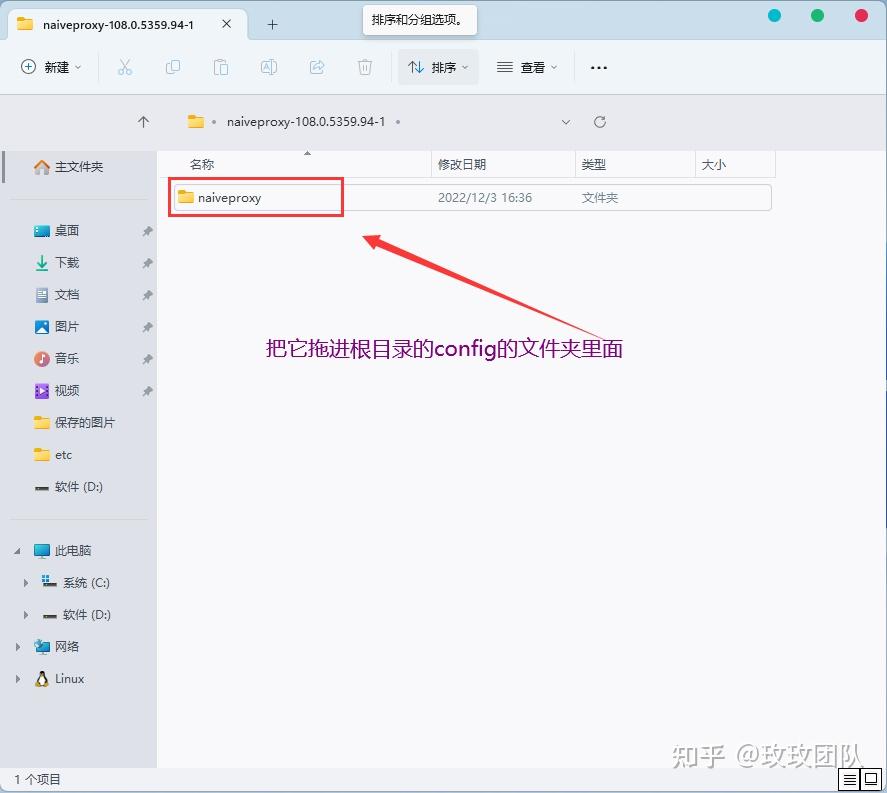The width and height of the screenshot is (887, 793).
Task: Select the naiveproxy folder row
Action: coord(472,197)
